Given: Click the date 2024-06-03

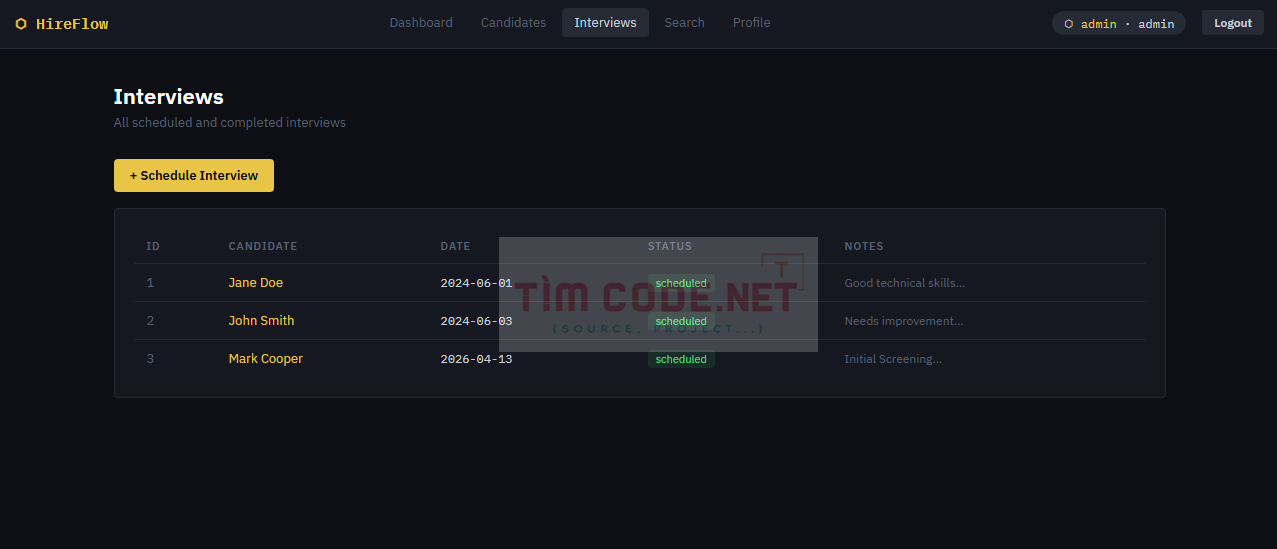Looking at the screenshot, I should [476, 321].
